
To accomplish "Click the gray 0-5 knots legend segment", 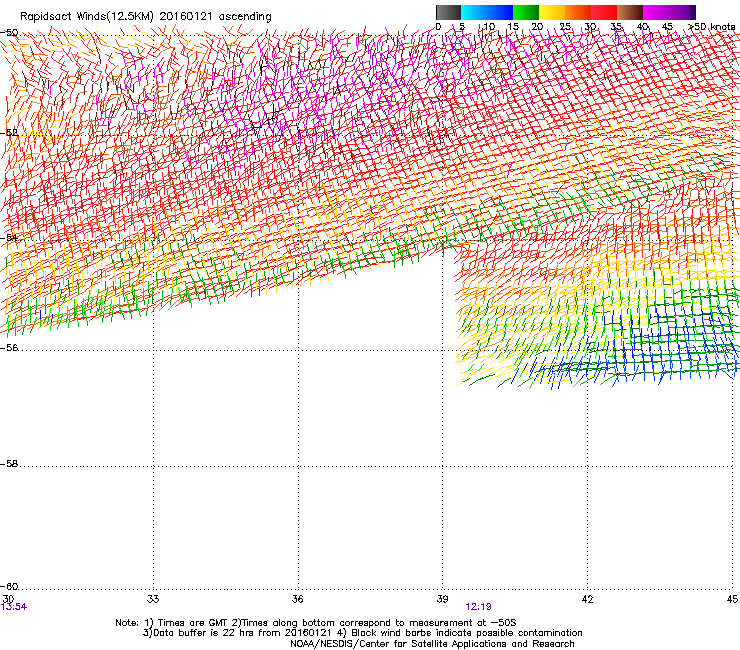I will pyautogui.click(x=448, y=12).
